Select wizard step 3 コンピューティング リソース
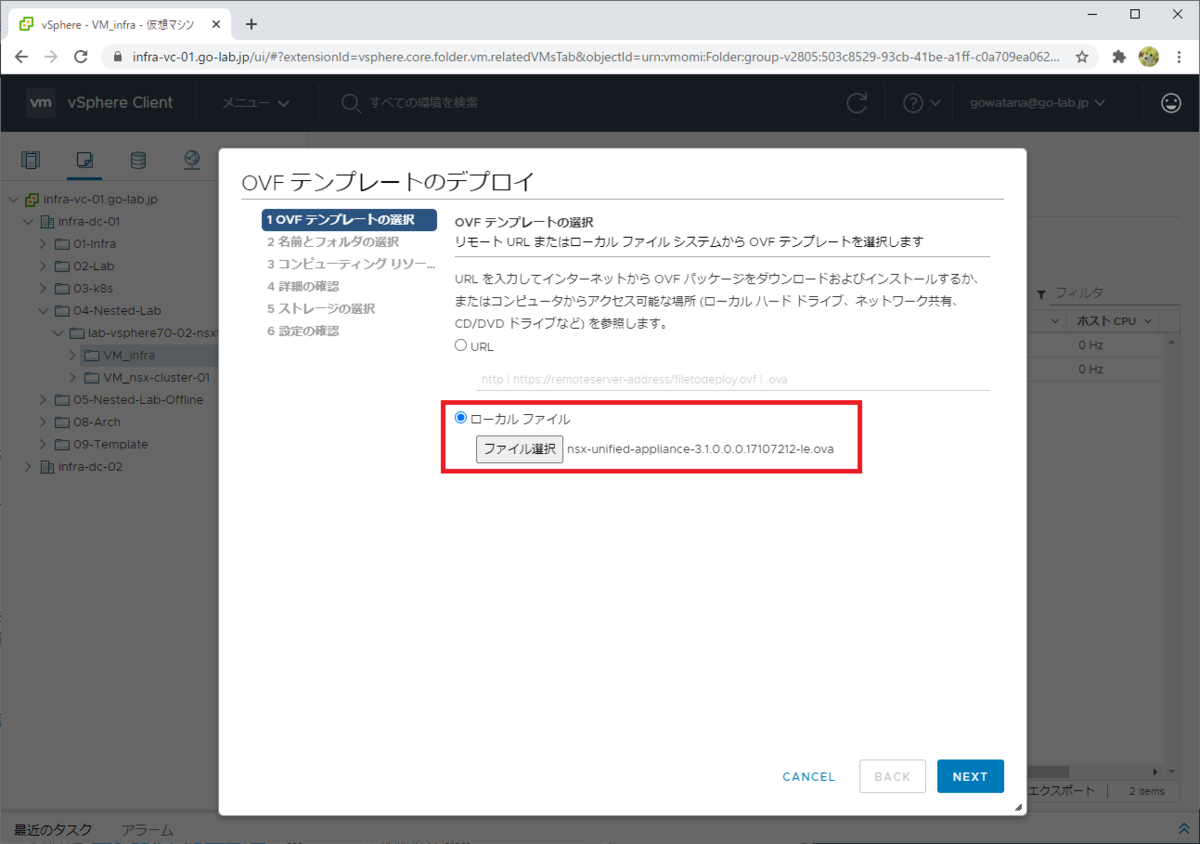The image size is (1200, 844). (351, 264)
